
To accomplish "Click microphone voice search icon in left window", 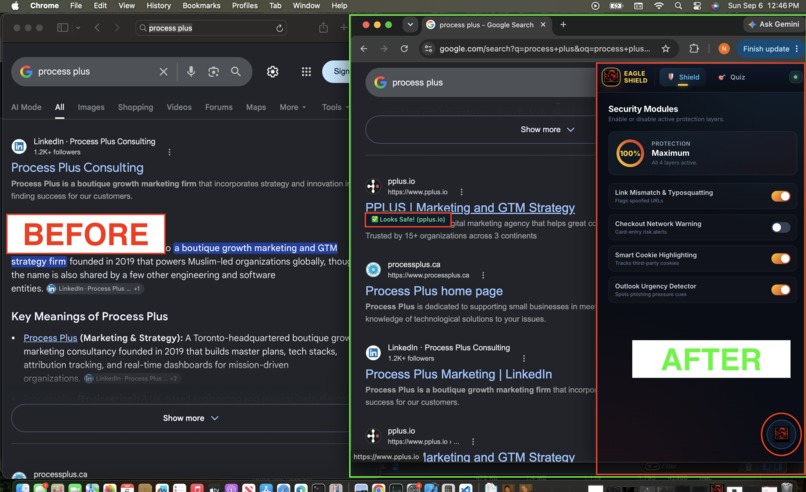I will (191, 71).
